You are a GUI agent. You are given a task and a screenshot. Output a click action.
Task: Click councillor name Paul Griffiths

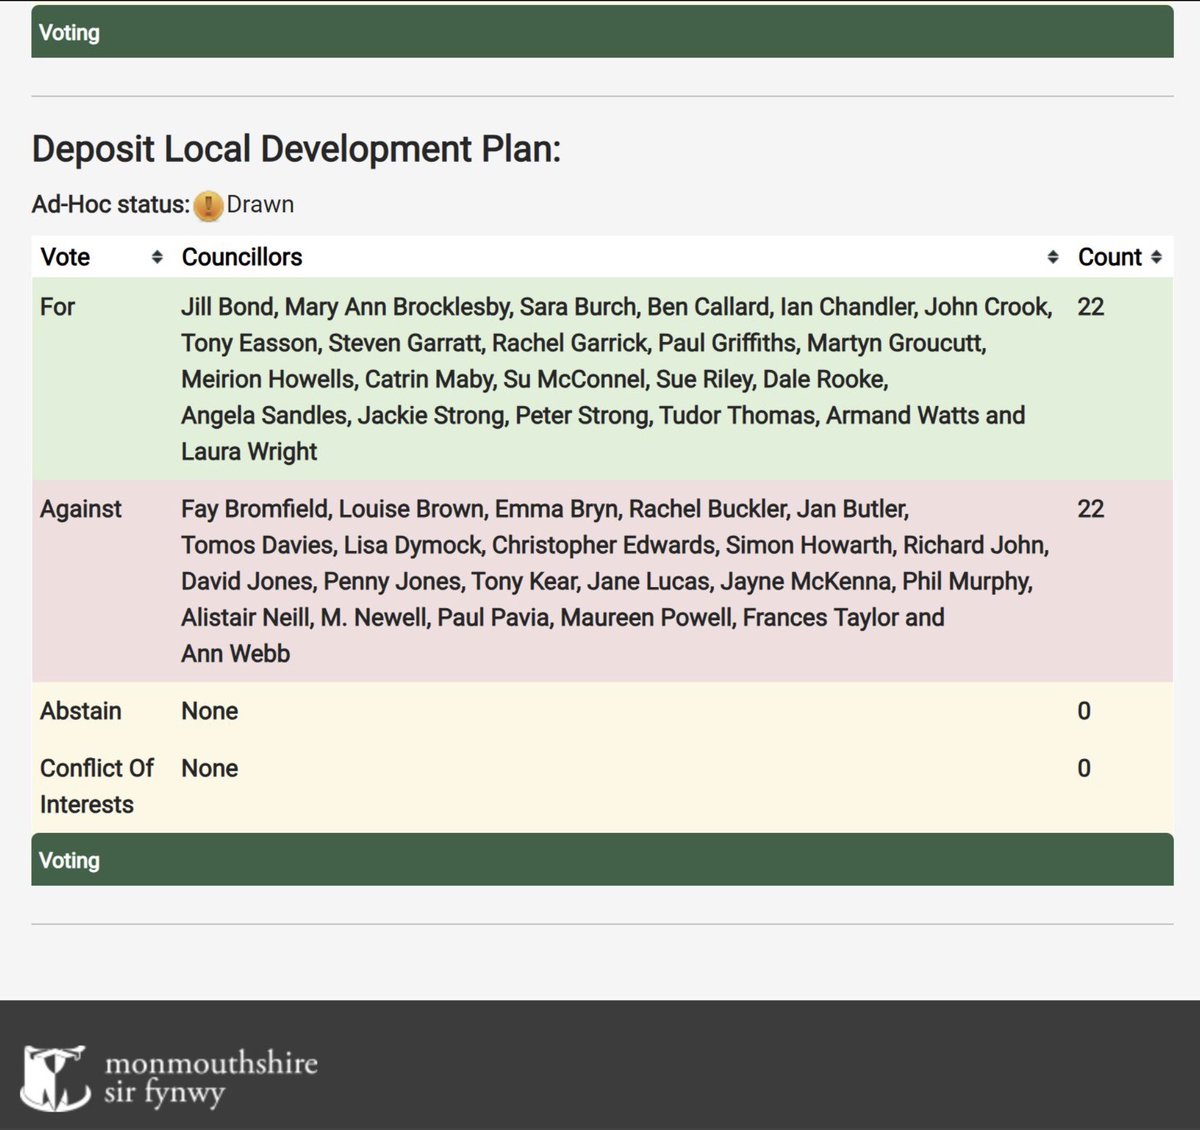tap(726, 343)
